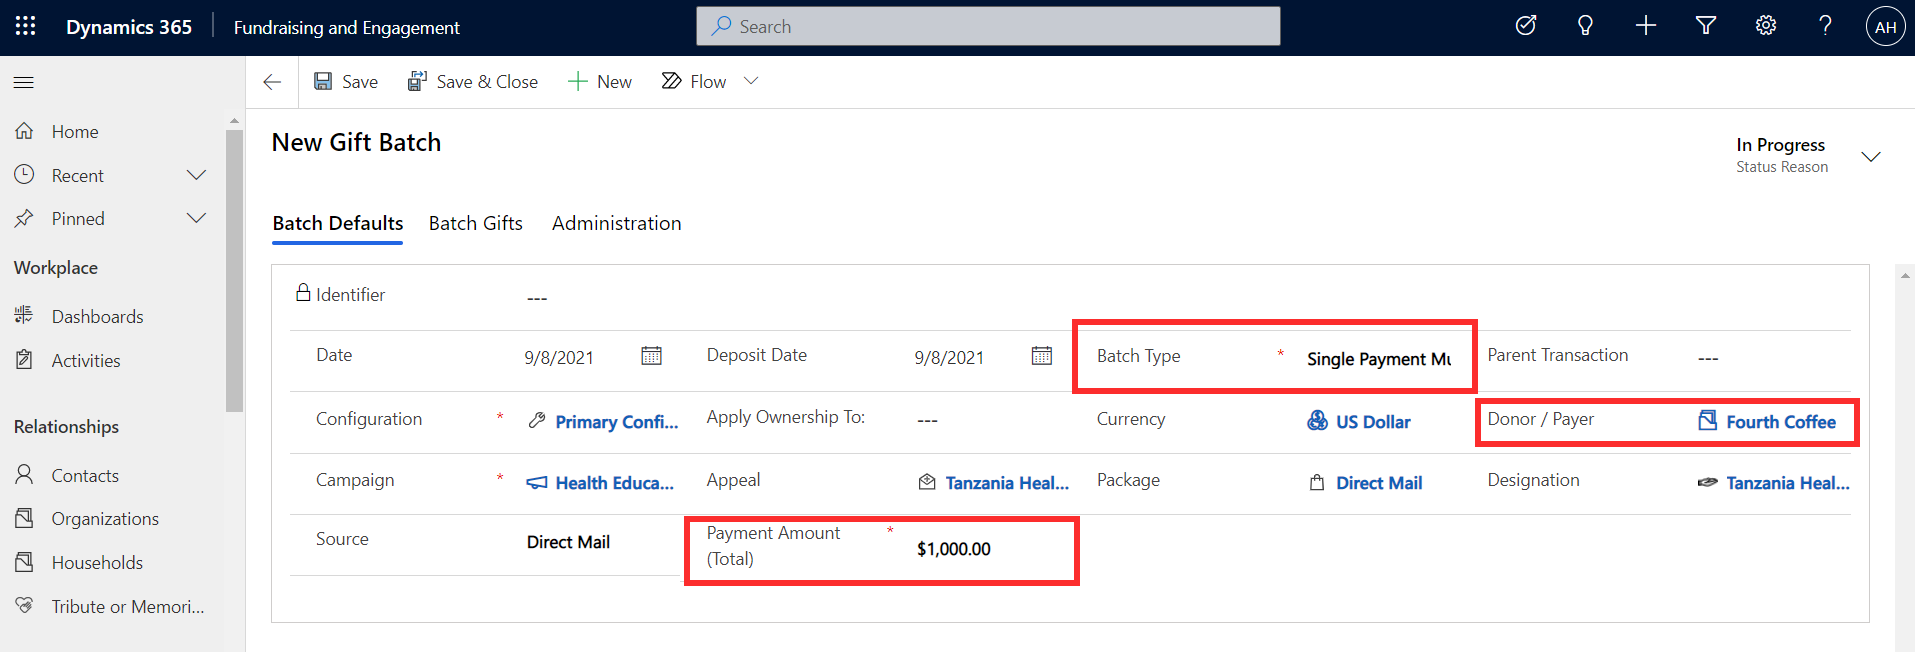
Task: Expand the header Status Reason chevron
Action: tap(1871, 157)
